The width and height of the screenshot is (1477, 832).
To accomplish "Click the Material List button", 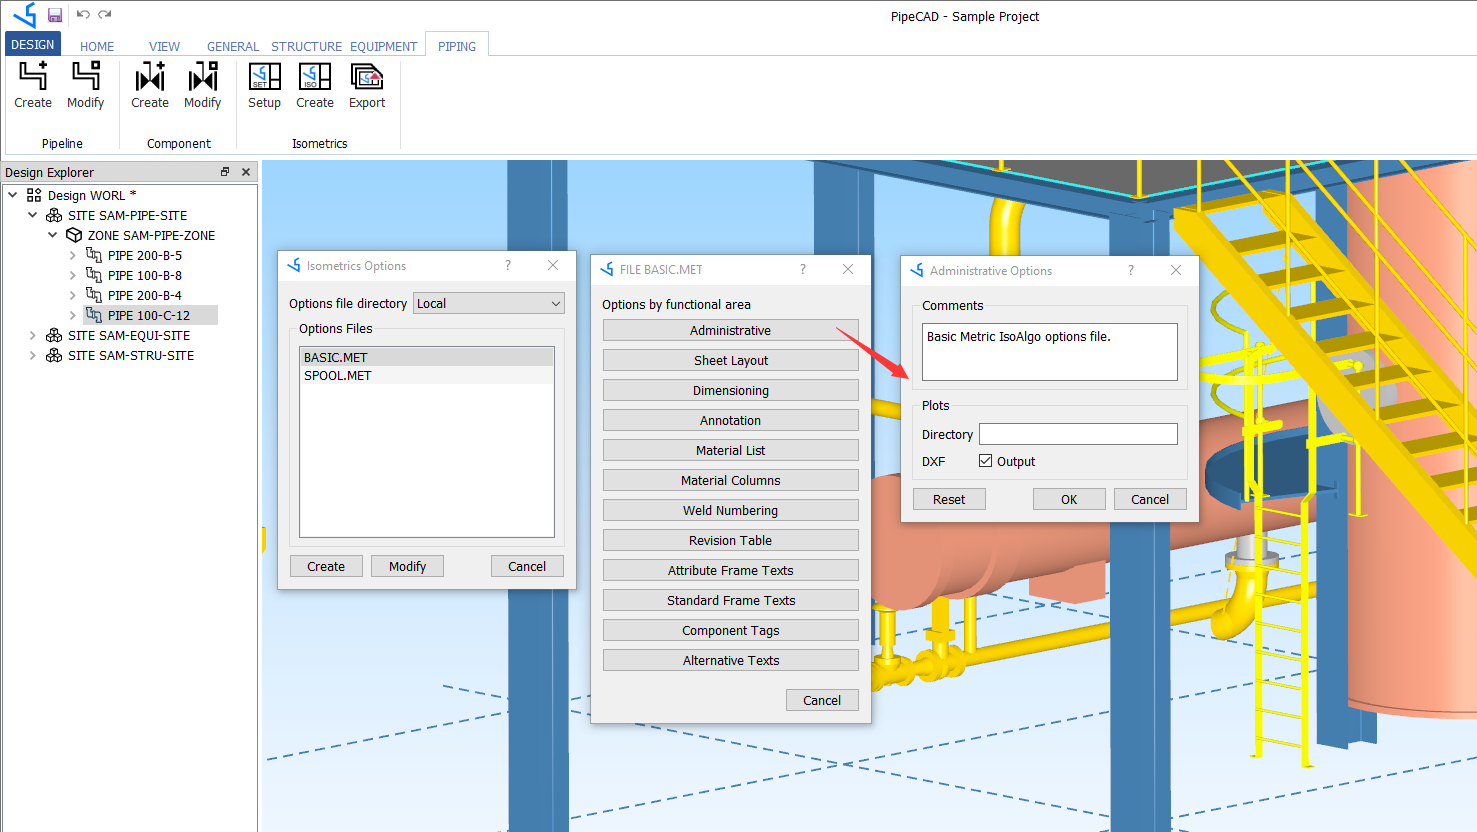I will [x=731, y=450].
